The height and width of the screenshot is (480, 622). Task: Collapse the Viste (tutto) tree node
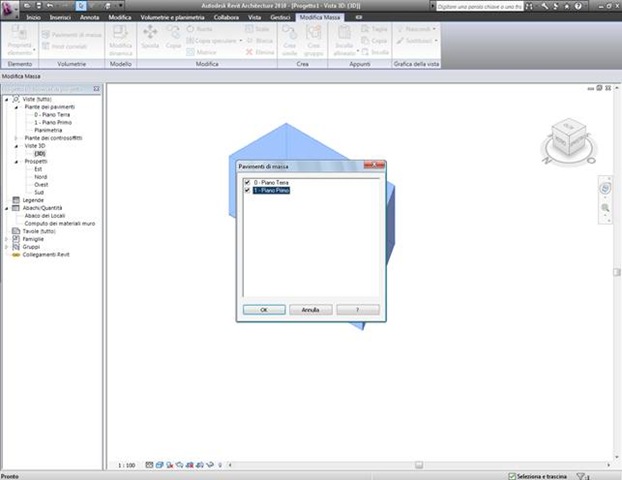pyautogui.click(x=7, y=99)
